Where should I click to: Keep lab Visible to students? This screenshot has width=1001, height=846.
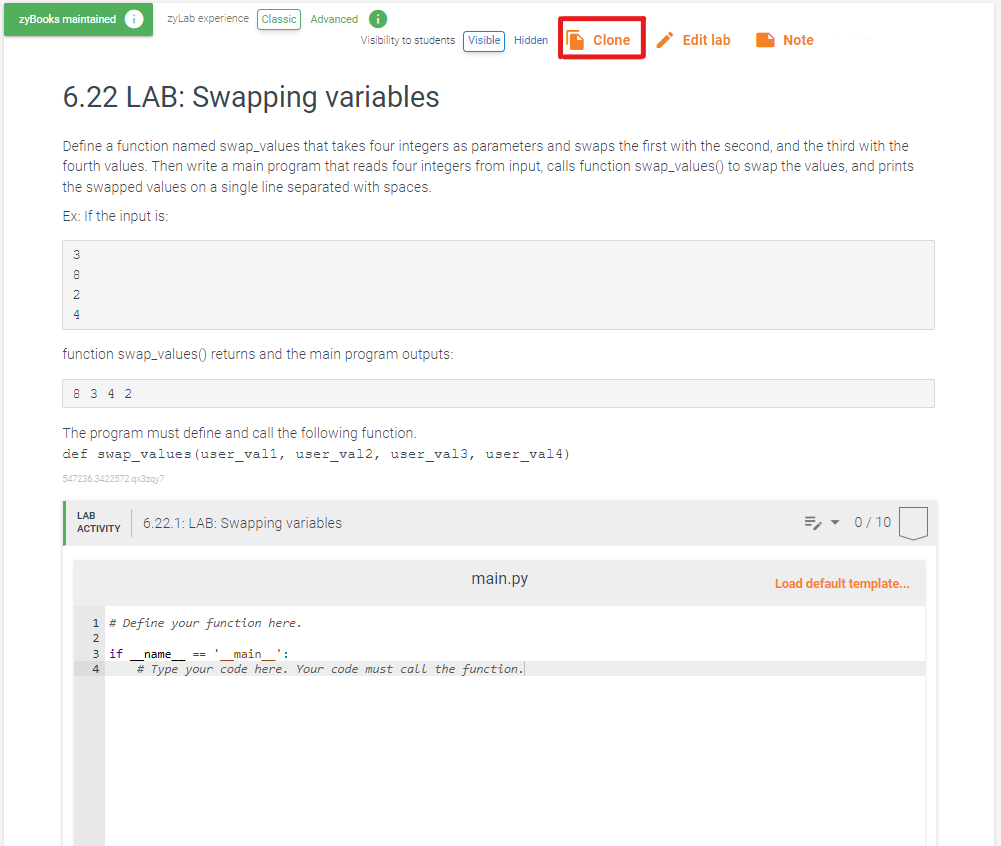point(483,41)
